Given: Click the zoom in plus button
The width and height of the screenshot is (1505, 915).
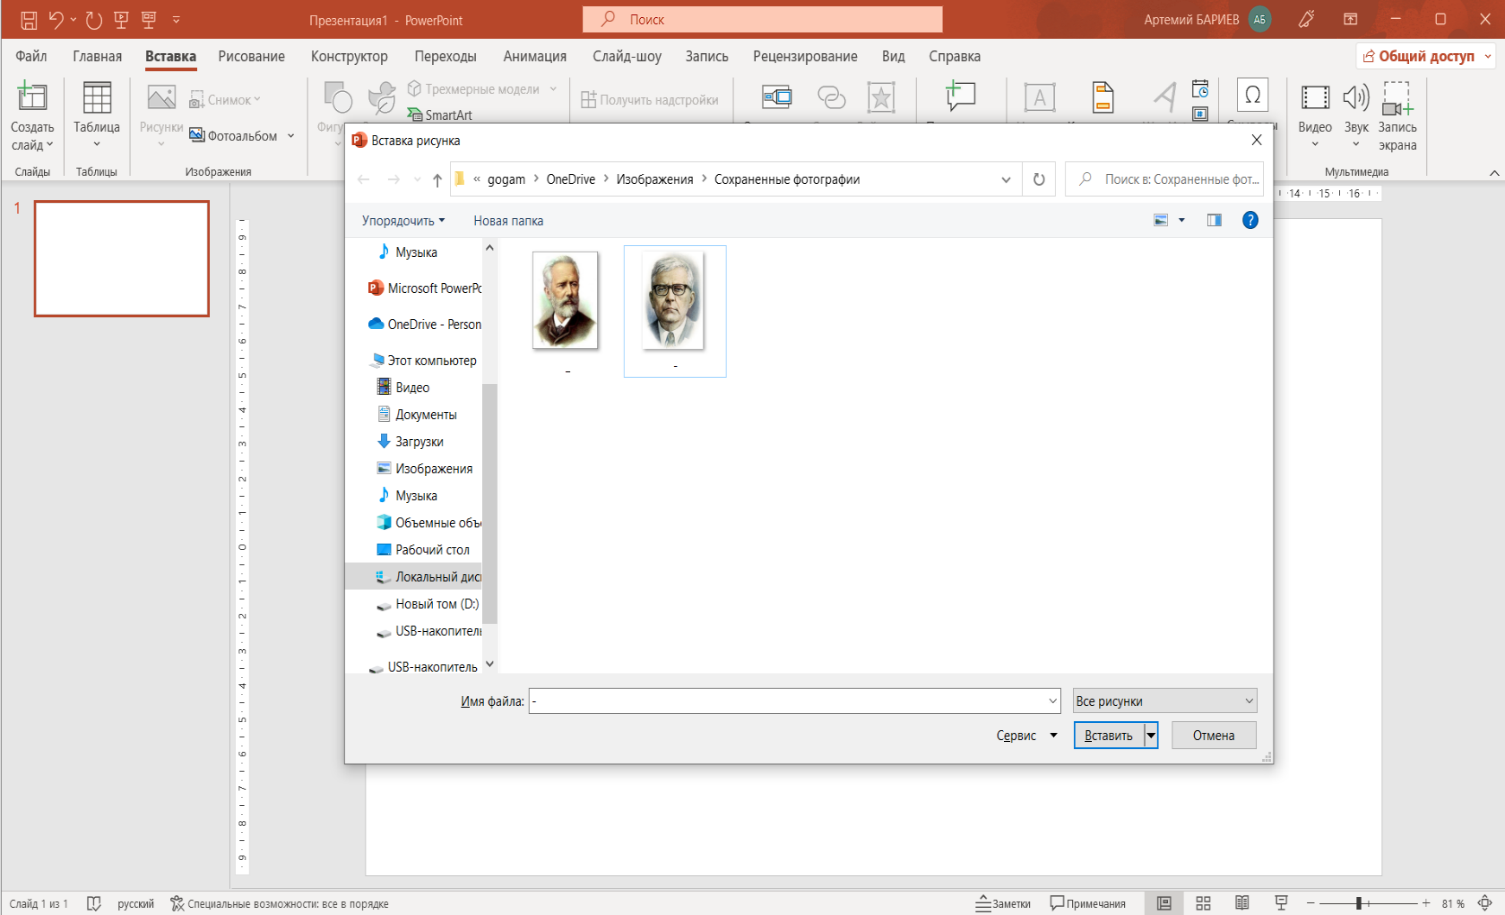Looking at the screenshot, I should pyautogui.click(x=1426, y=903).
